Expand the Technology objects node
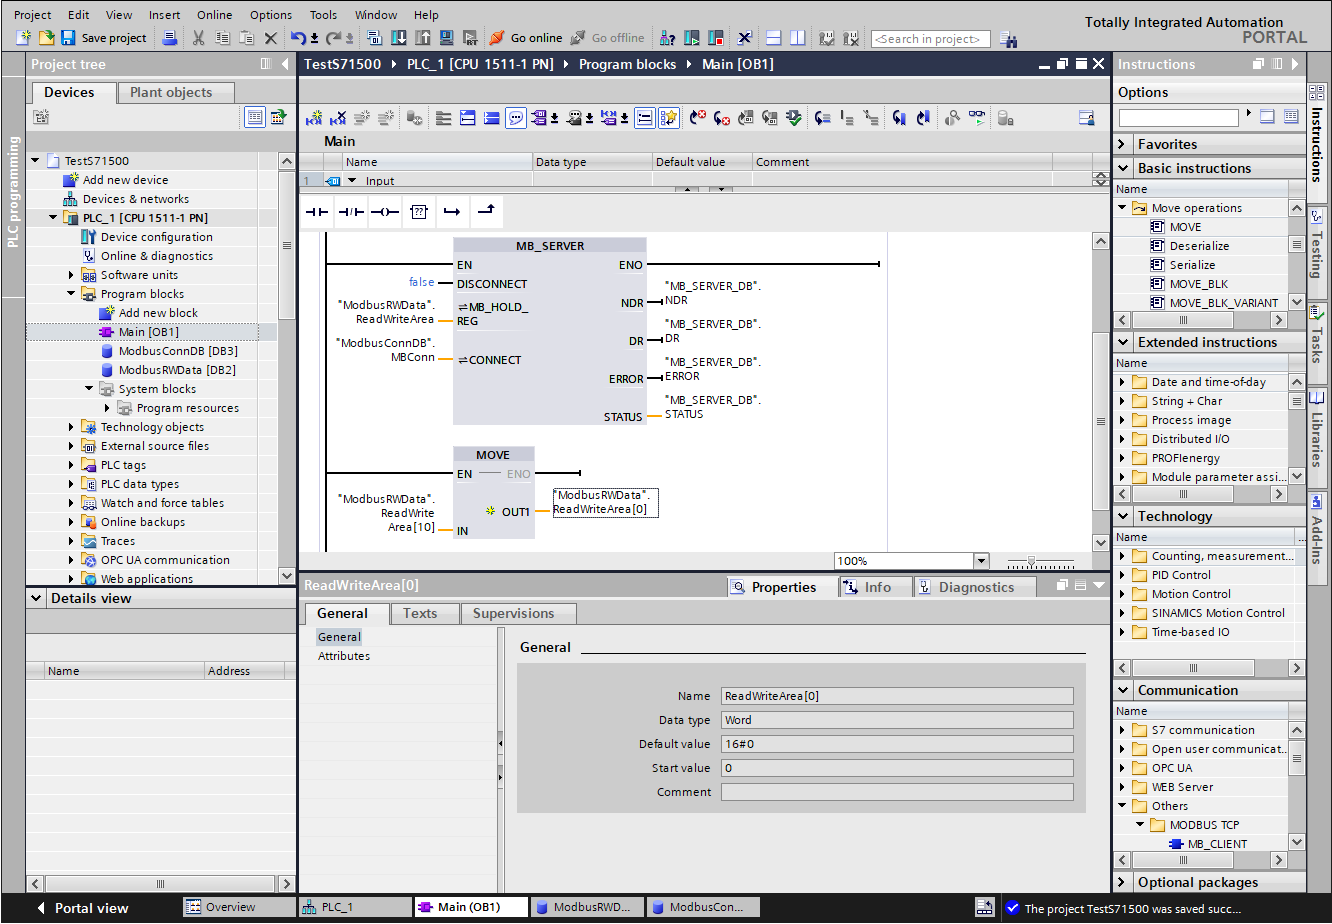This screenshot has width=1332, height=924. 71,427
